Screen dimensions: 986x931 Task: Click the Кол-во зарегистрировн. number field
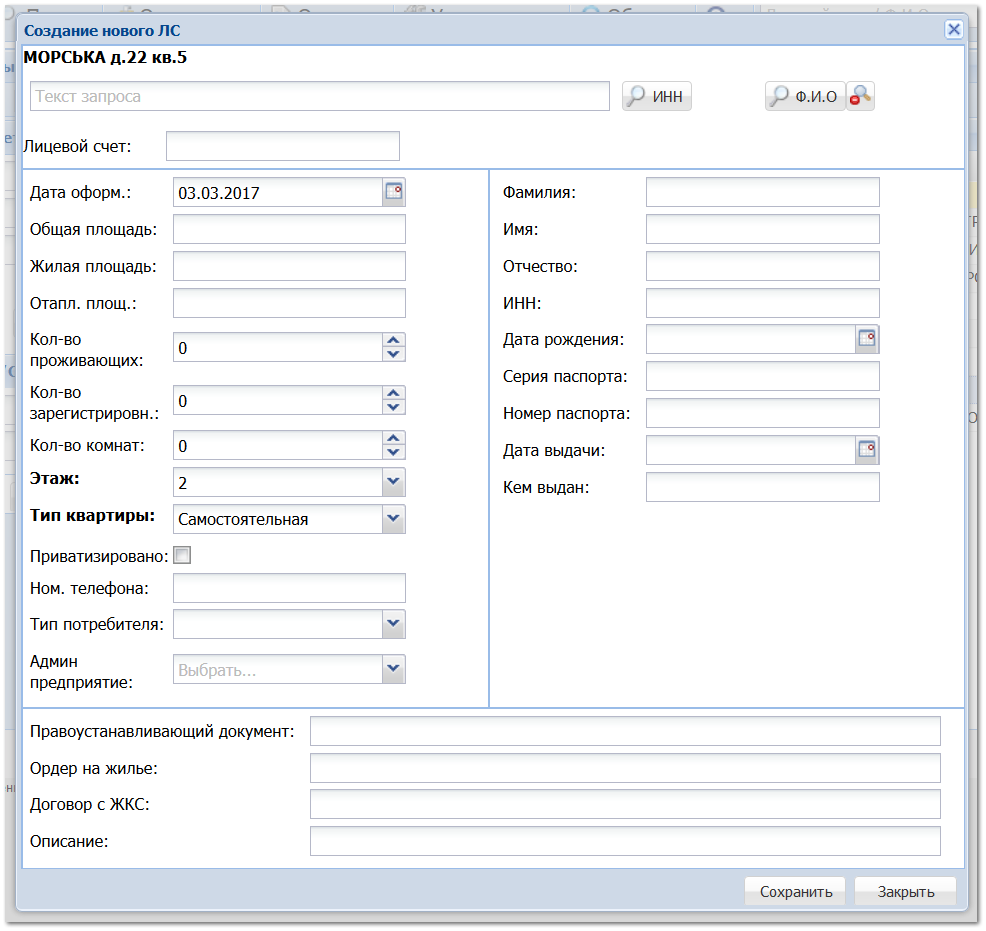point(278,400)
